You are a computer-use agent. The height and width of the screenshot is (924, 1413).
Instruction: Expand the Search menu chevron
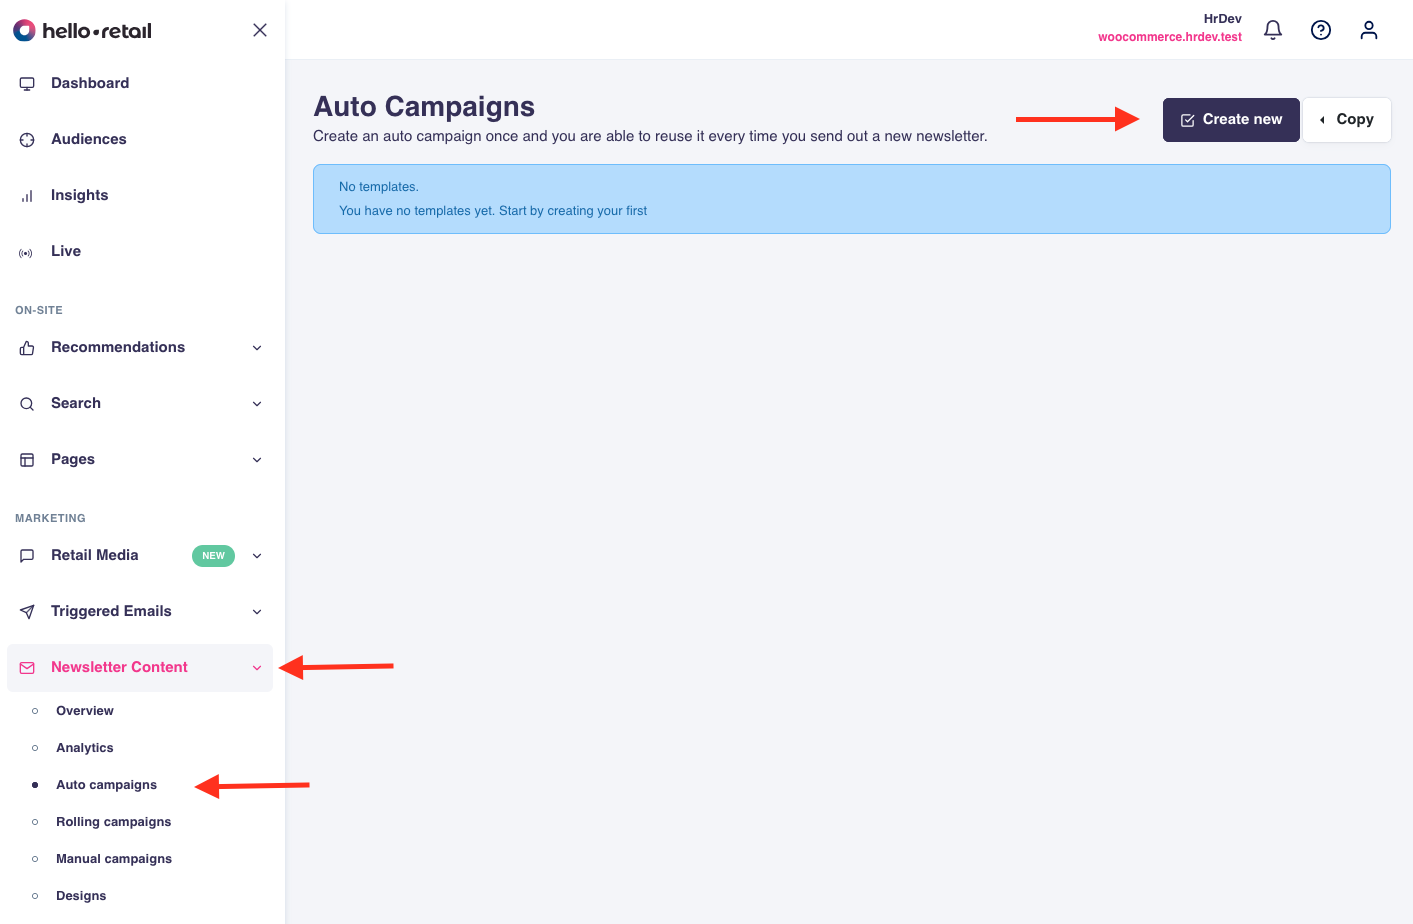pyautogui.click(x=257, y=404)
